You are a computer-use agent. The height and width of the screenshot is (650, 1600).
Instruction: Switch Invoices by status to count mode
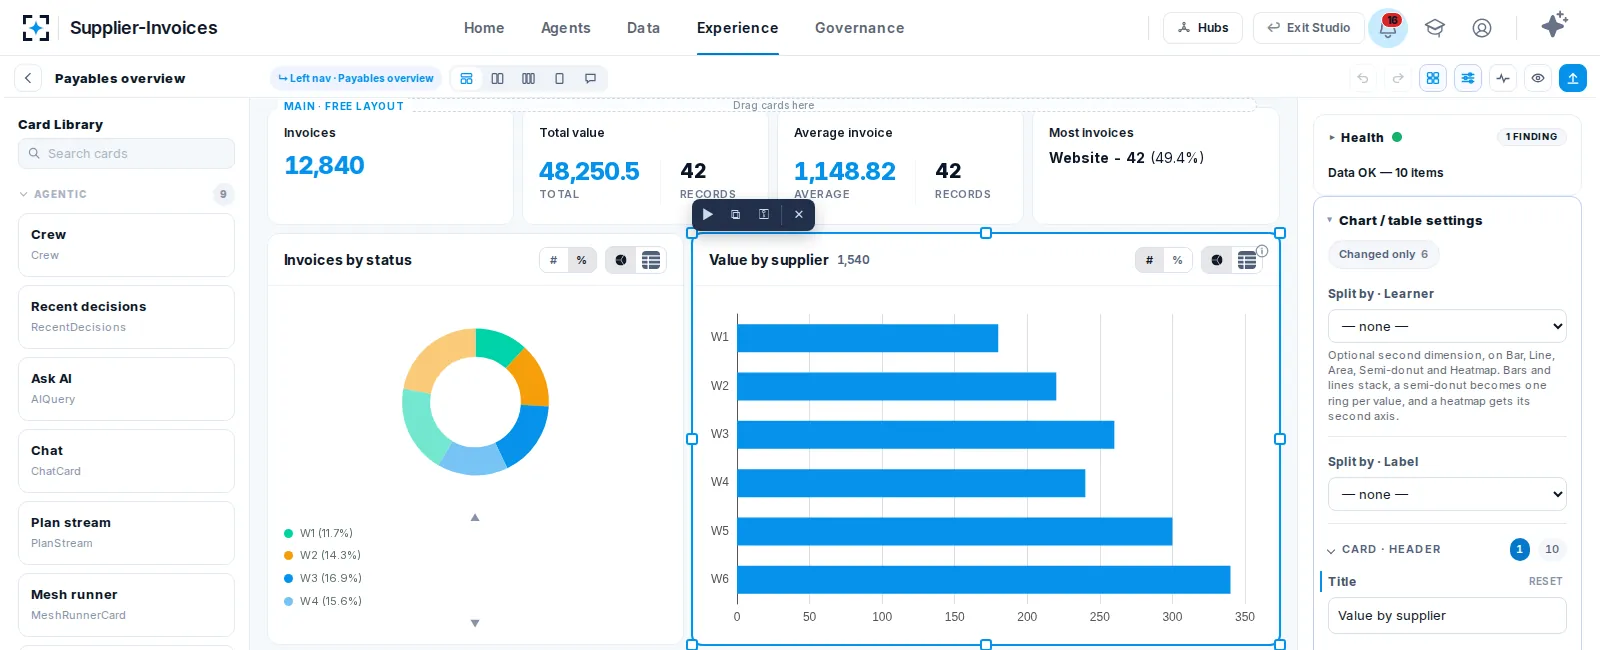[x=553, y=260]
